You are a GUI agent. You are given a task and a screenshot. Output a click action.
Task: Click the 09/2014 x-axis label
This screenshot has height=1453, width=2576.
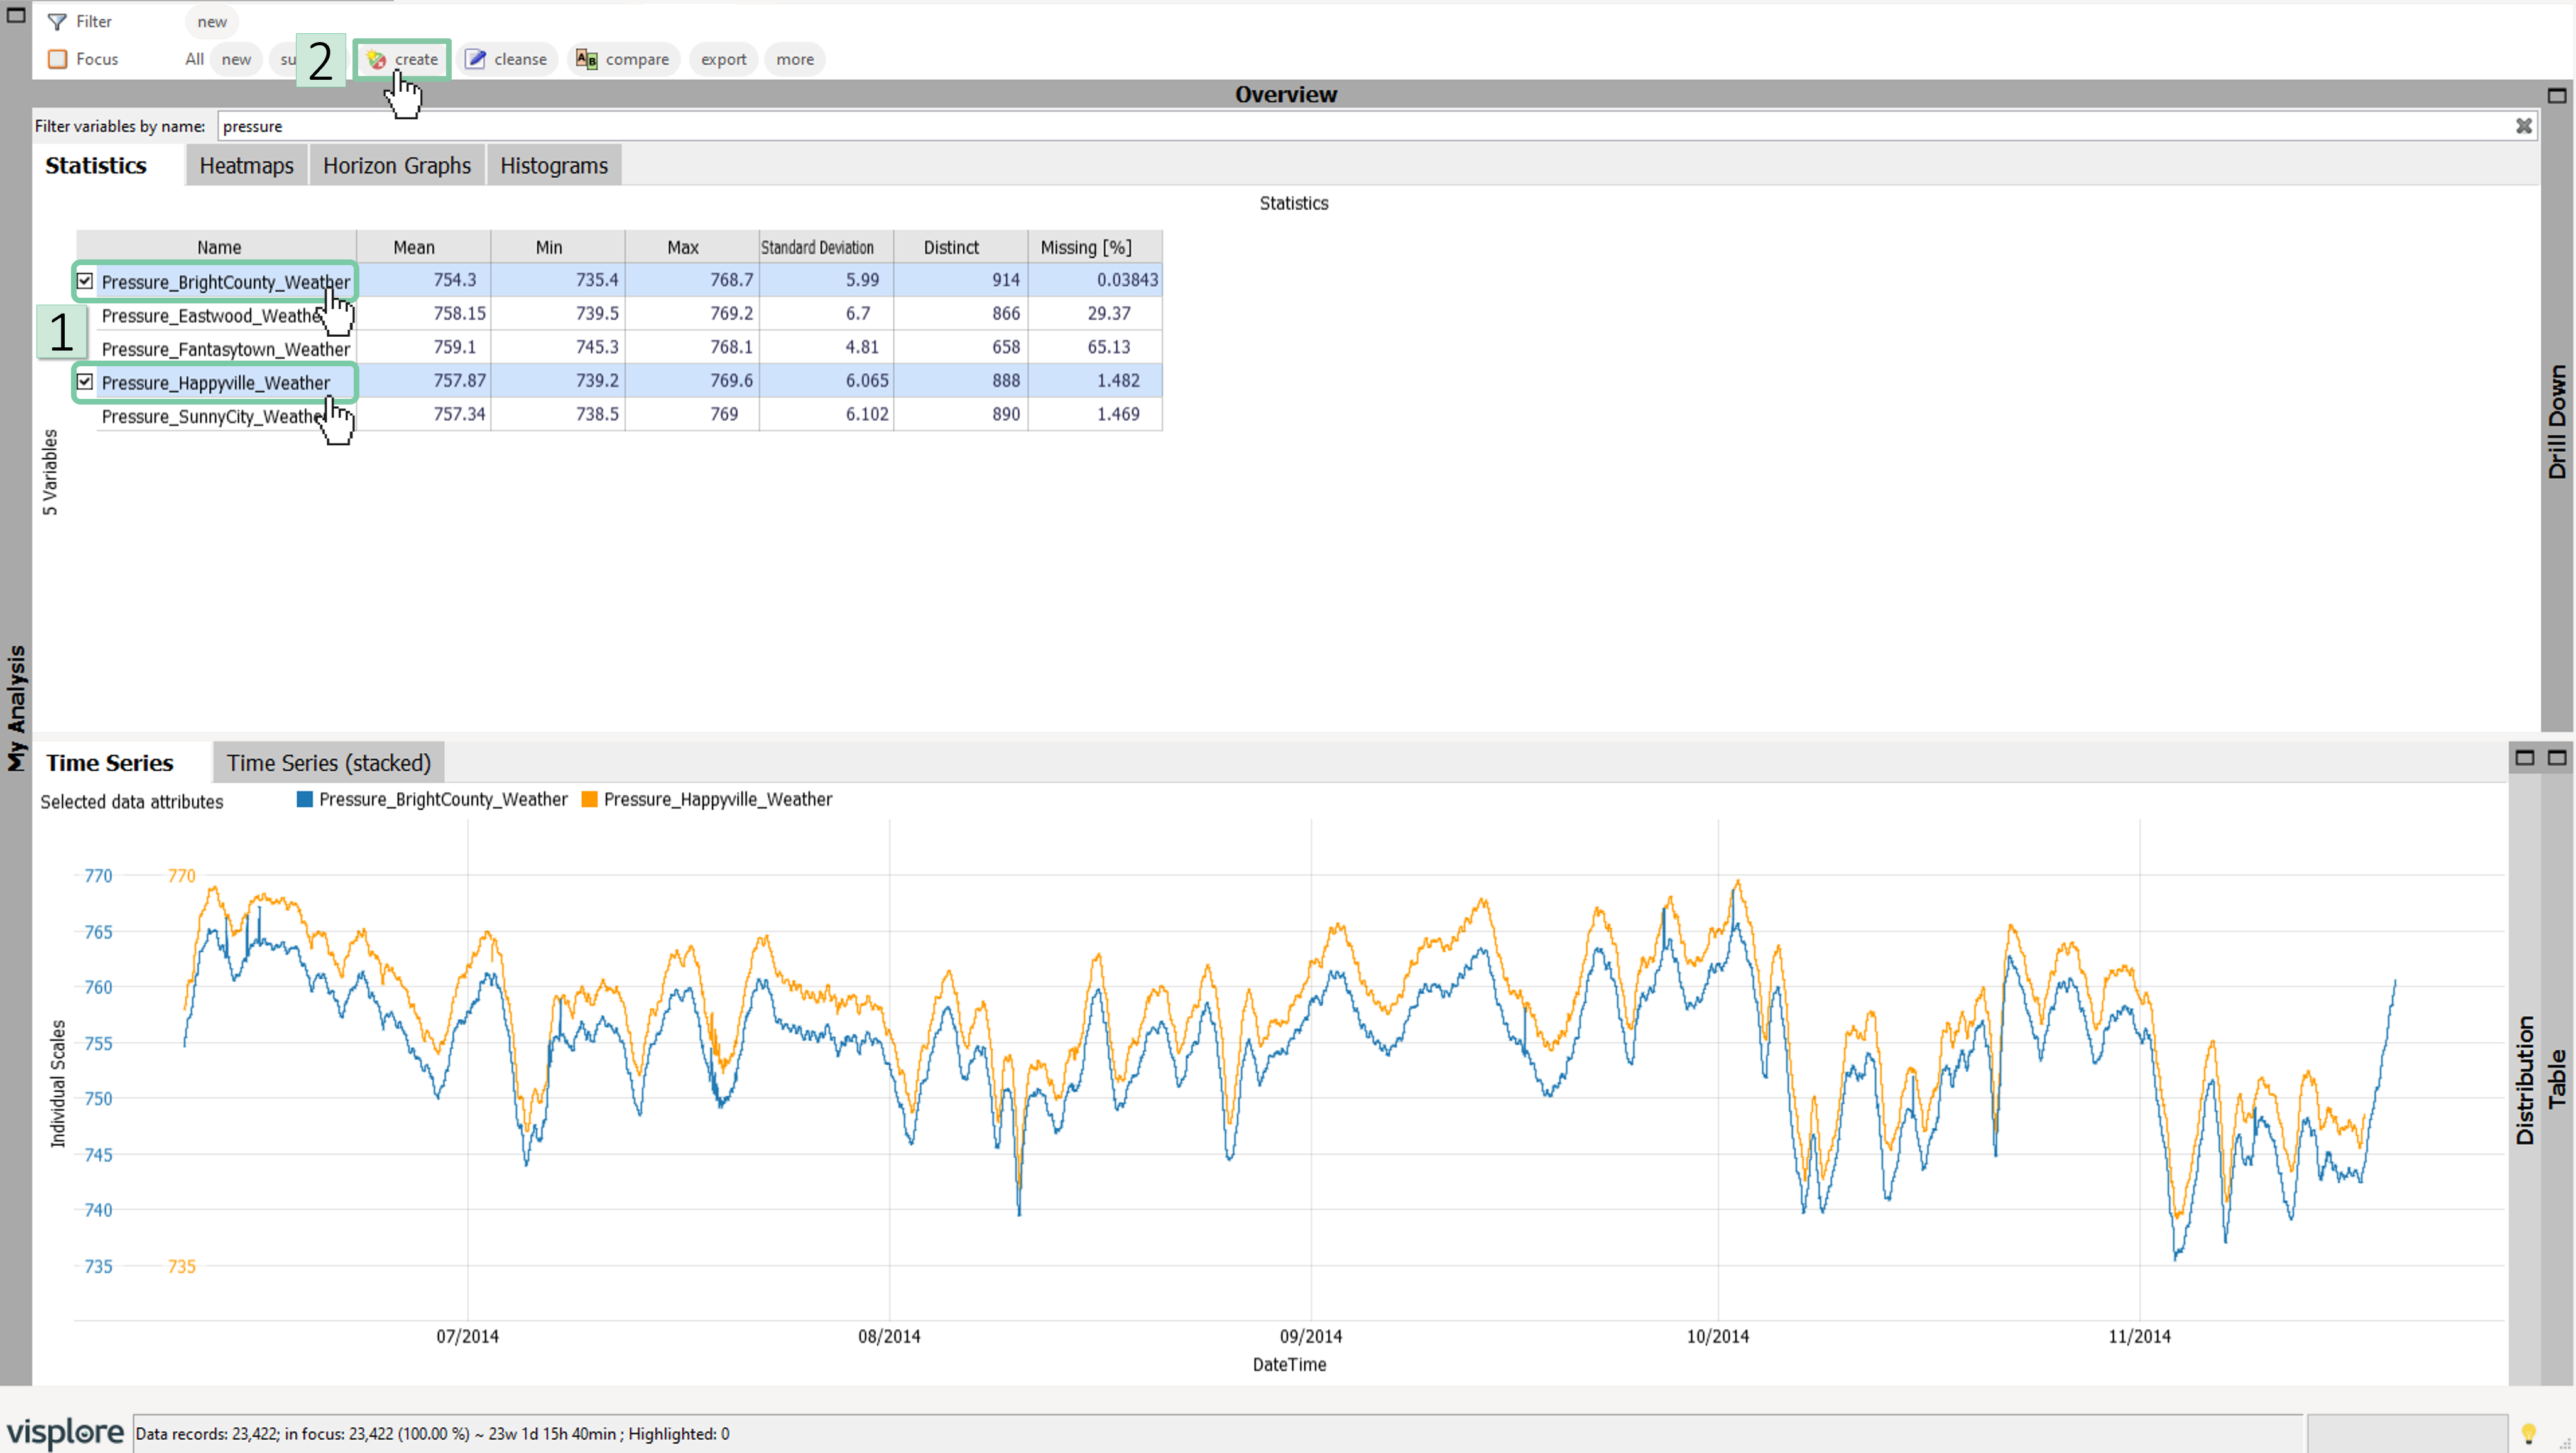tap(1311, 1336)
